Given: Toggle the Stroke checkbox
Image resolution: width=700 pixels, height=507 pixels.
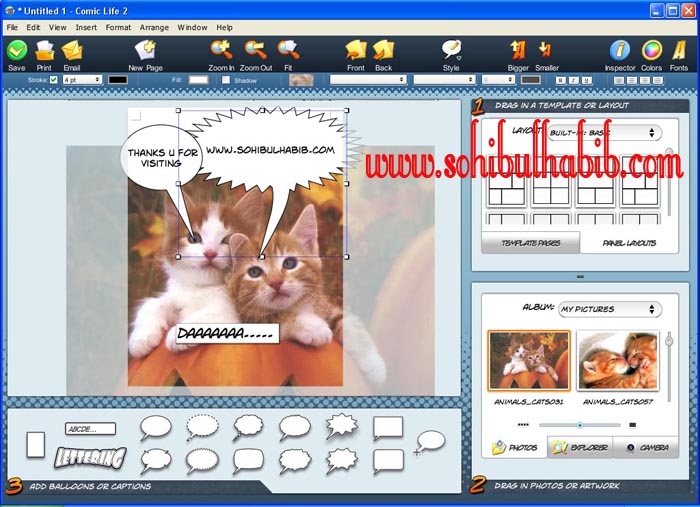Looking at the screenshot, I should point(54,80).
